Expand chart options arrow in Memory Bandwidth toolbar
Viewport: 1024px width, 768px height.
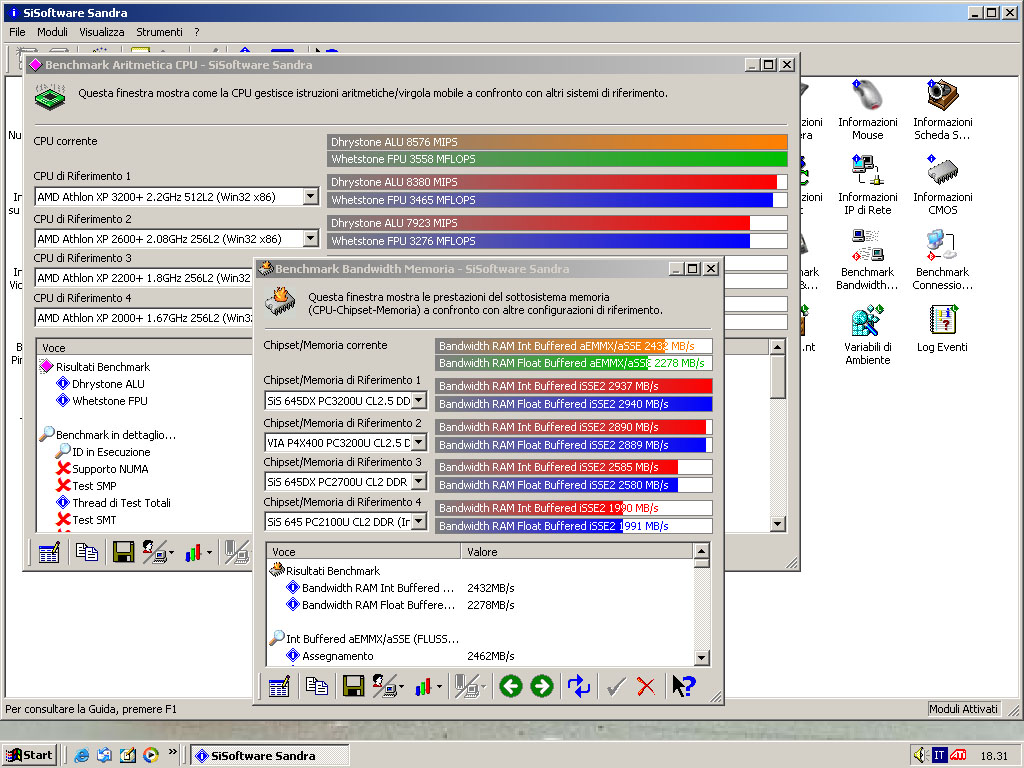(439, 686)
